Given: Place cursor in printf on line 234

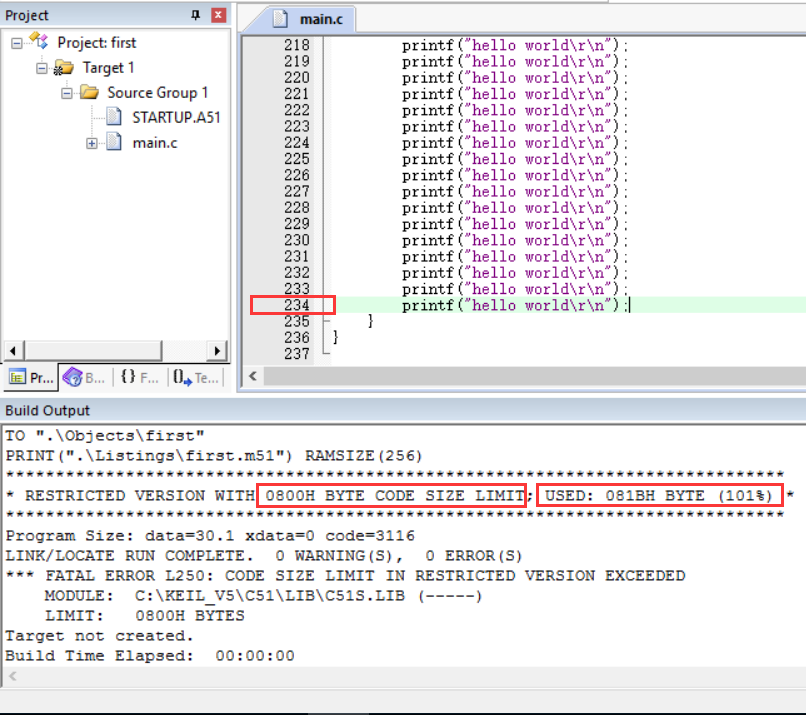Looking at the screenshot, I should (515, 305).
